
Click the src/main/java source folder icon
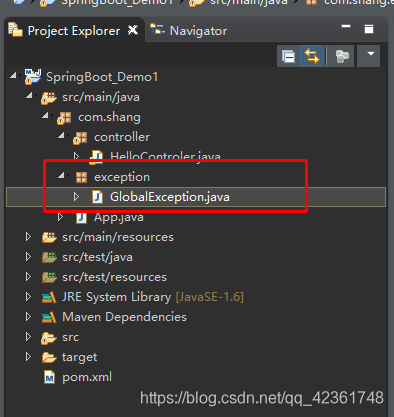[49, 98]
